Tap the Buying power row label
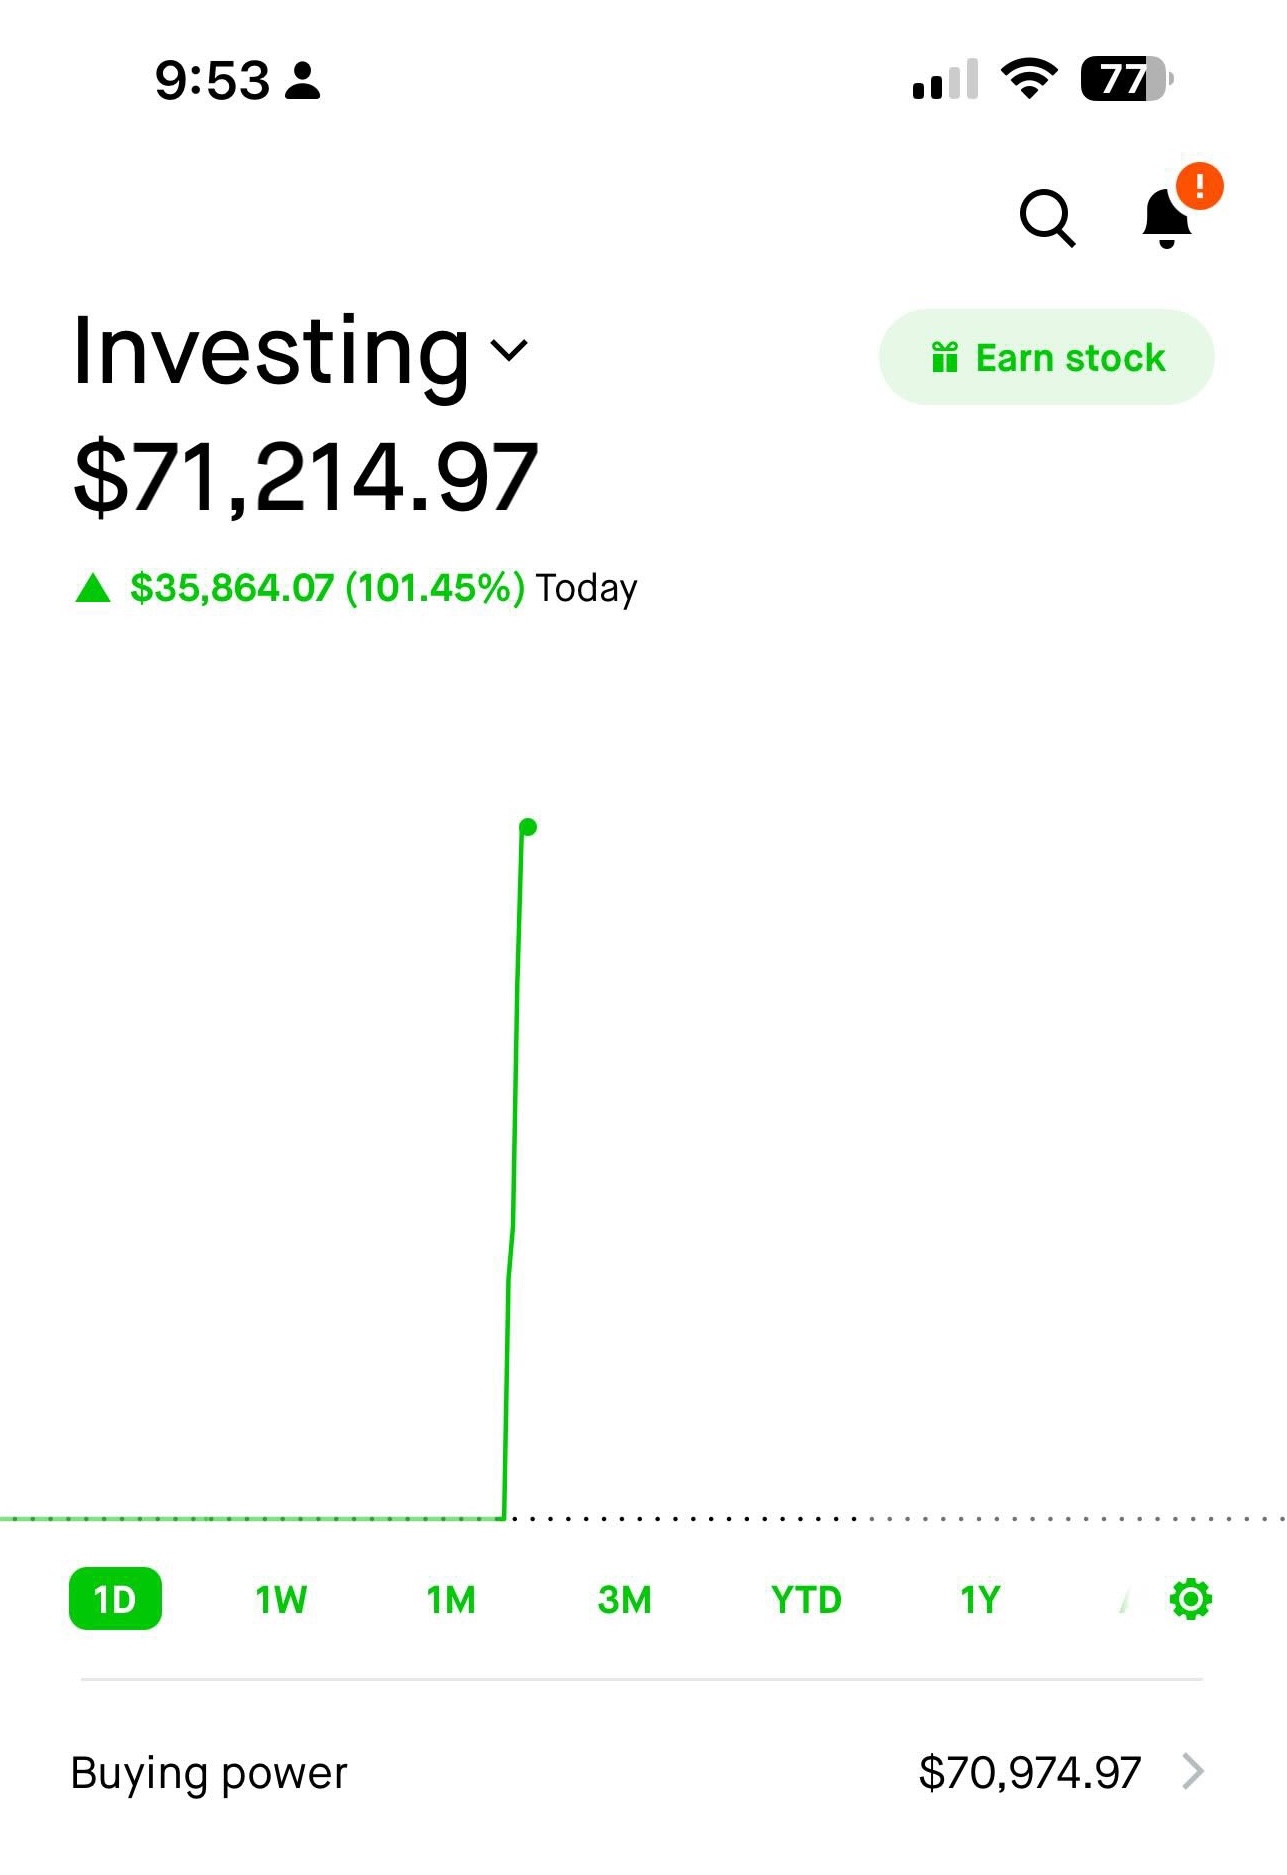Screen dimensions: 1287x1875 pyautogui.click(x=209, y=1773)
